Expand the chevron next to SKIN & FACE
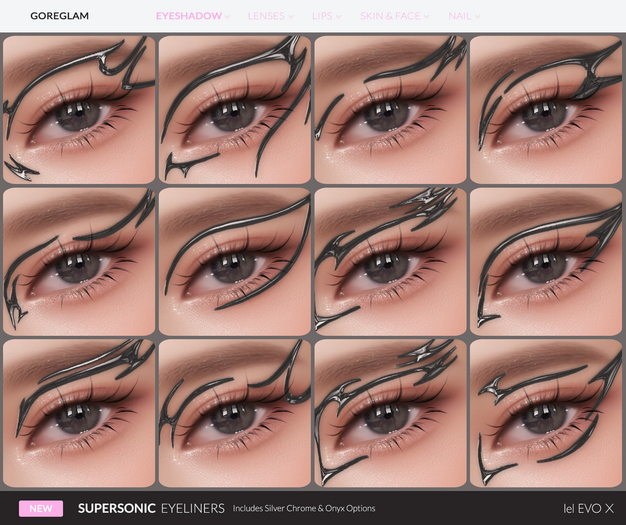626x525 pixels. click(x=426, y=17)
